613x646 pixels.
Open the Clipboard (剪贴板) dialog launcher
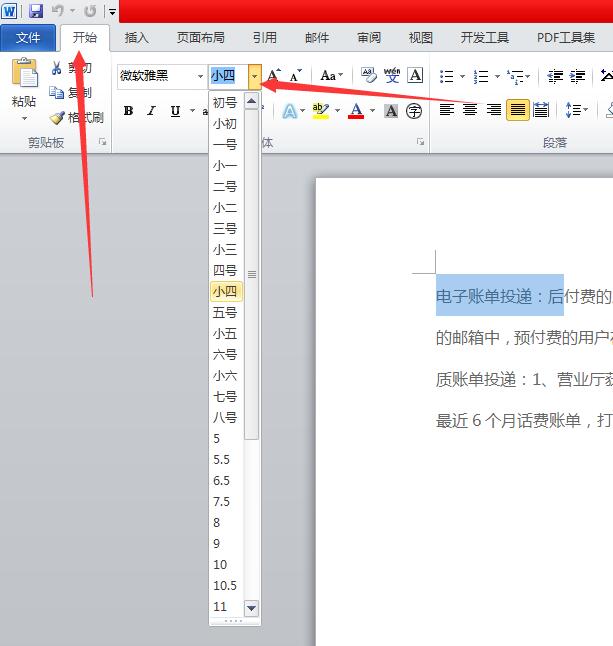tap(102, 142)
